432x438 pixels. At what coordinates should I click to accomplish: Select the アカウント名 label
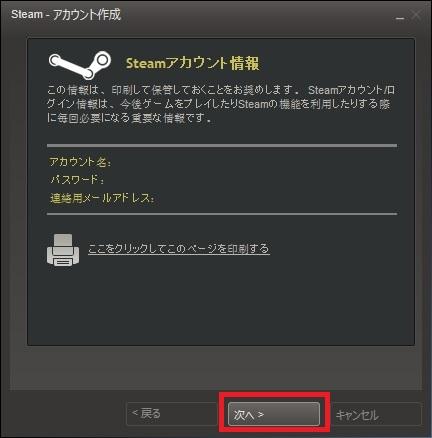coord(80,162)
